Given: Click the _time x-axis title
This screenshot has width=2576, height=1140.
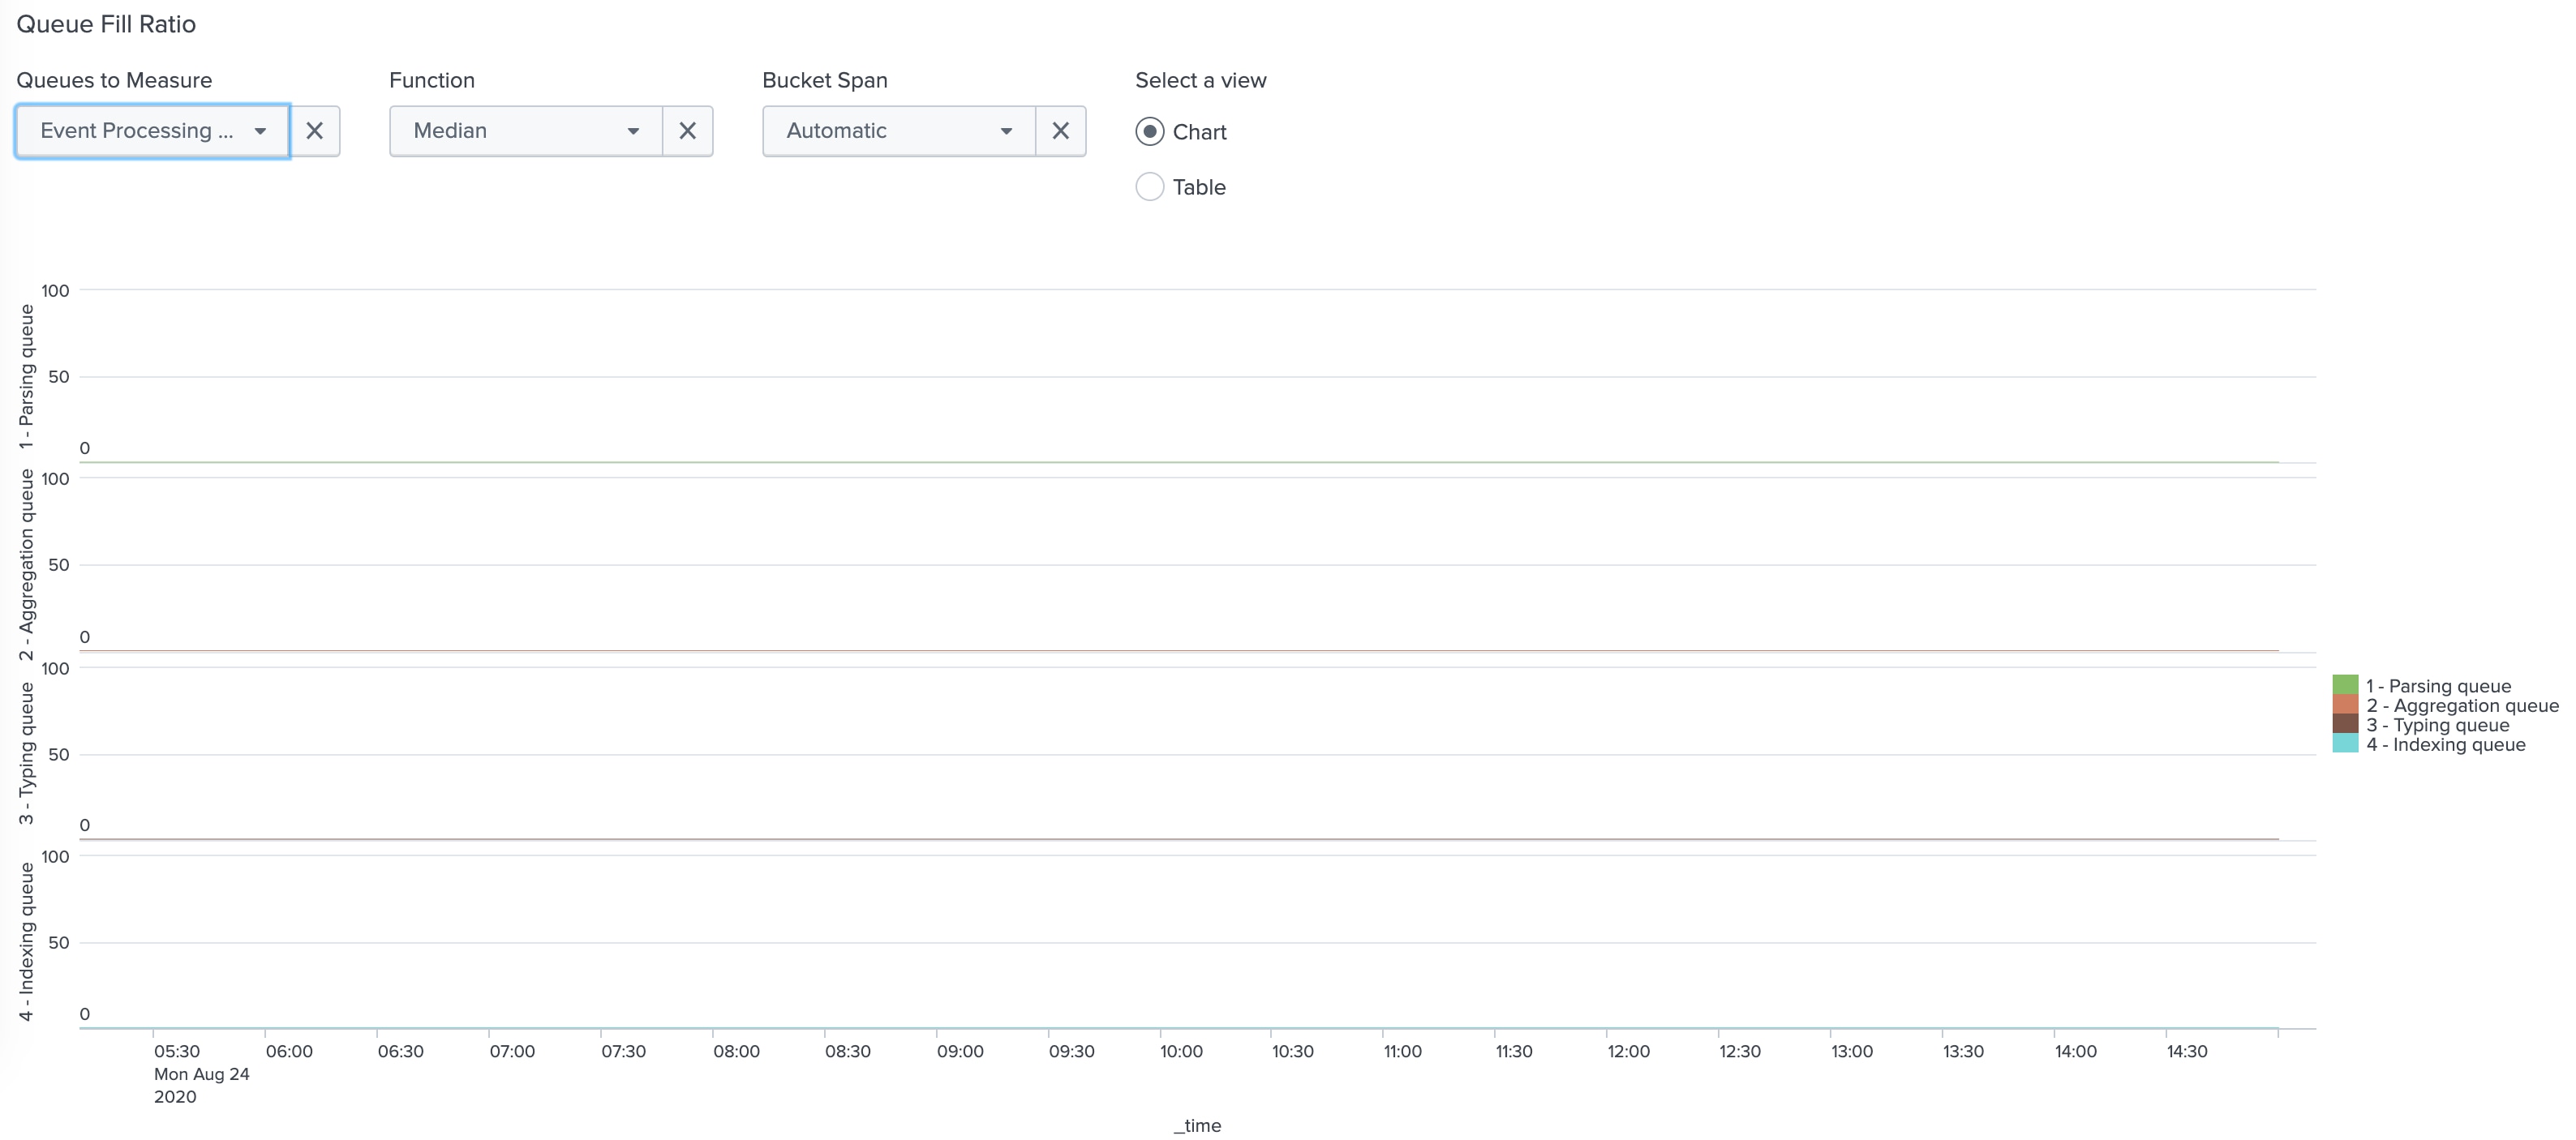Looking at the screenshot, I should (x=1197, y=1125).
